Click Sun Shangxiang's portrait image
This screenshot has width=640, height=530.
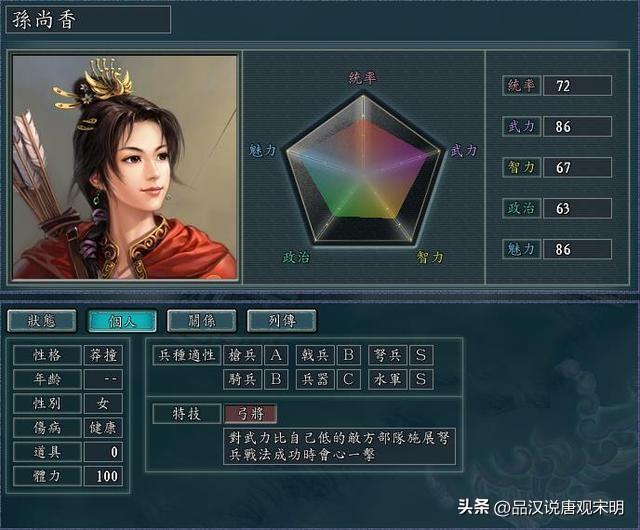point(125,167)
